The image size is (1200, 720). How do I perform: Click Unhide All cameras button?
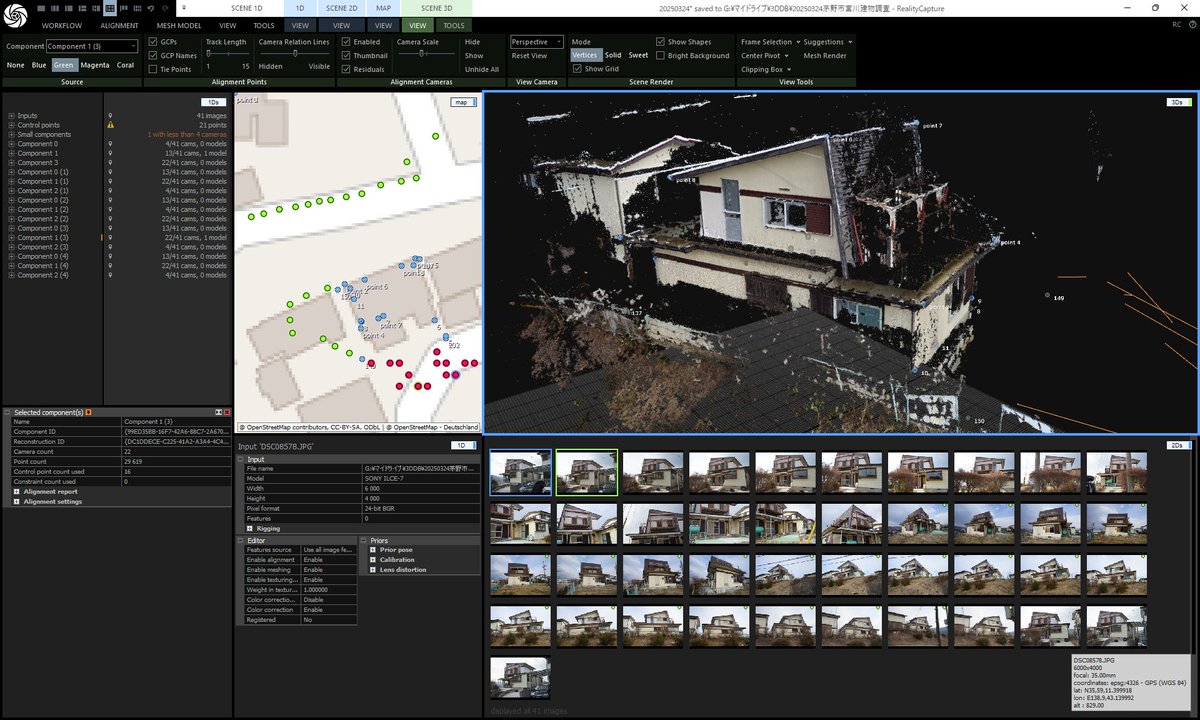pos(482,69)
